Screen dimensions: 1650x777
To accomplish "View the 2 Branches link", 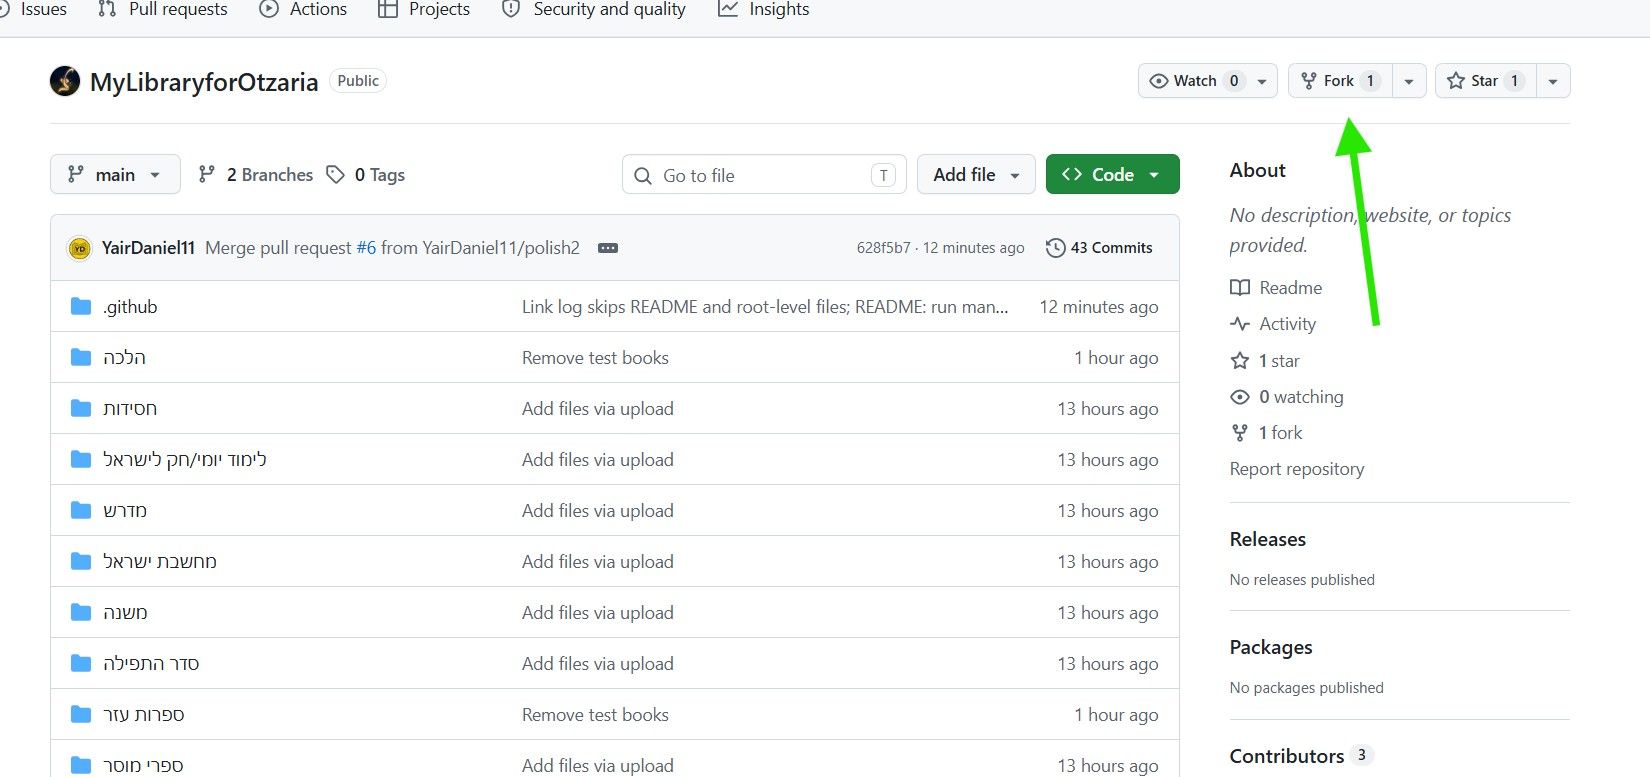I will point(256,174).
